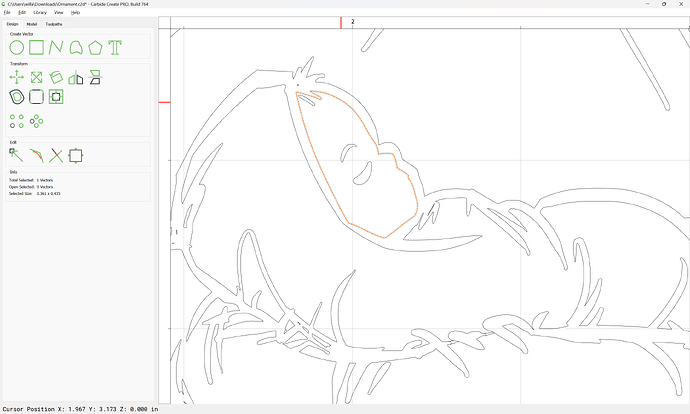
Task: Open the Circular Array tool
Action: [x=37, y=121]
